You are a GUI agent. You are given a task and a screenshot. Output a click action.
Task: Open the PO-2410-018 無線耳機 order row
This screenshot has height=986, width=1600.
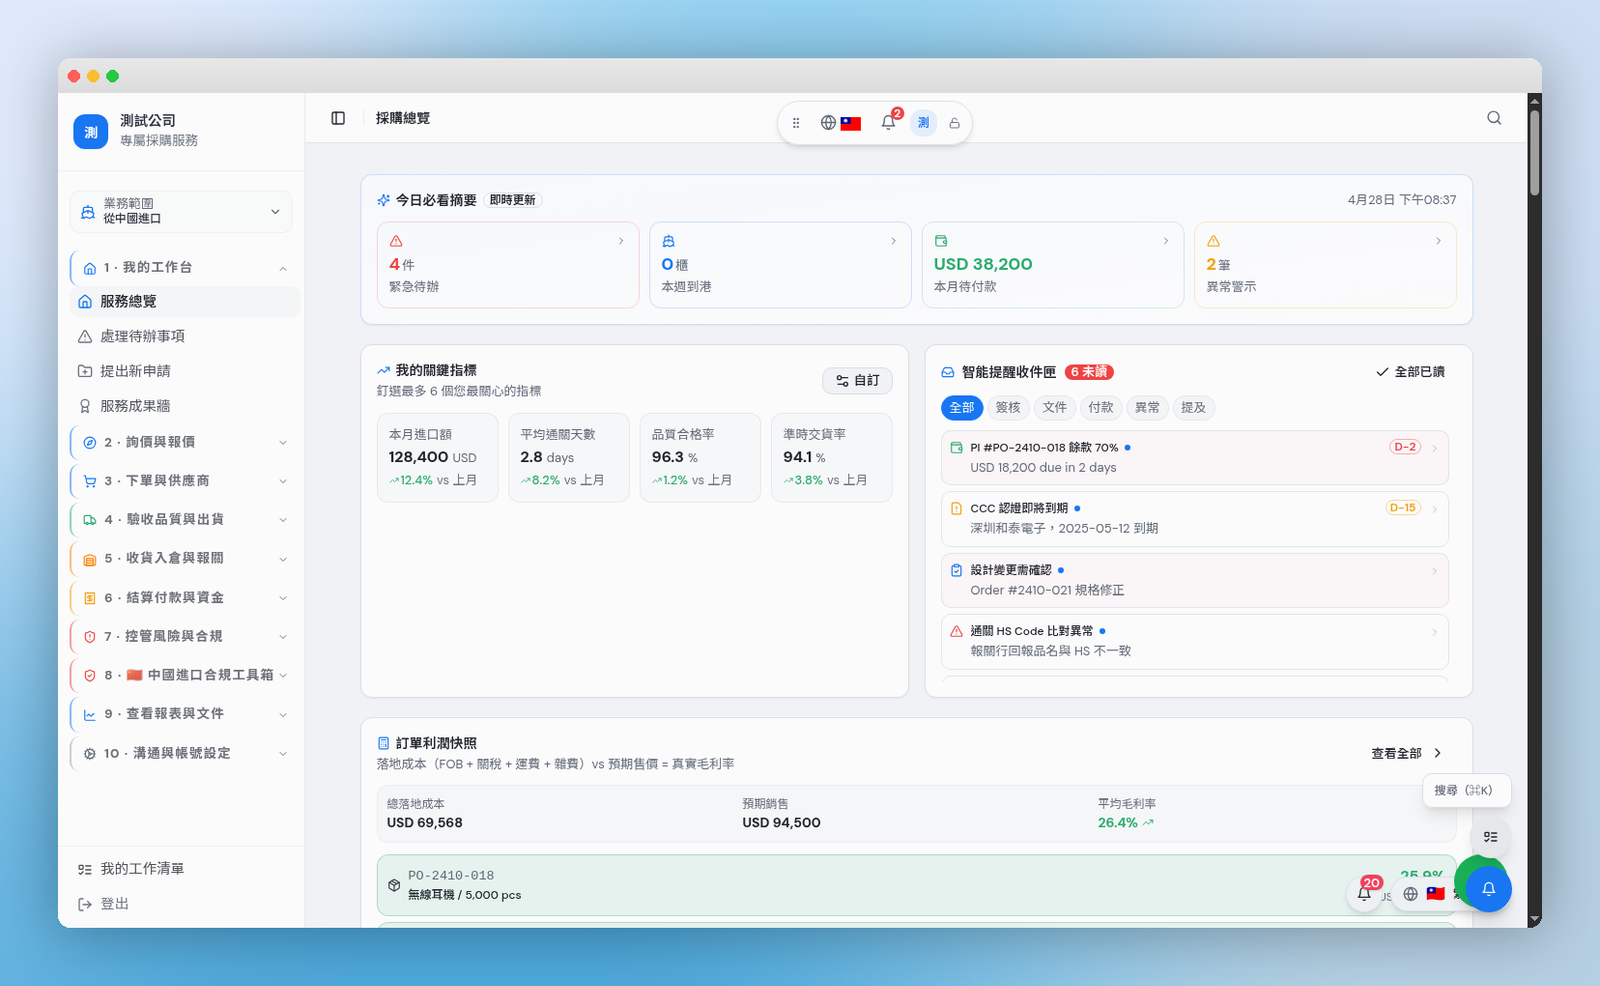[x=916, y=885]
